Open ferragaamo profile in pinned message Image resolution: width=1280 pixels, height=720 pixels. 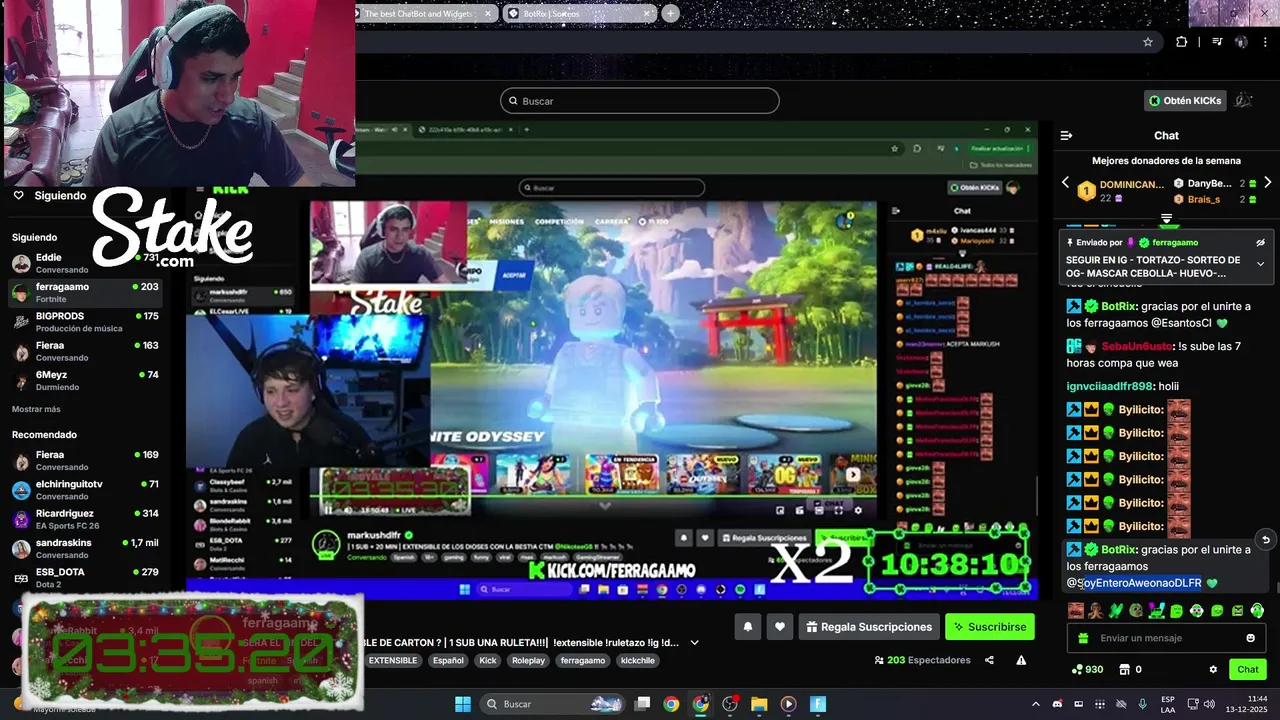[1175, 242]
